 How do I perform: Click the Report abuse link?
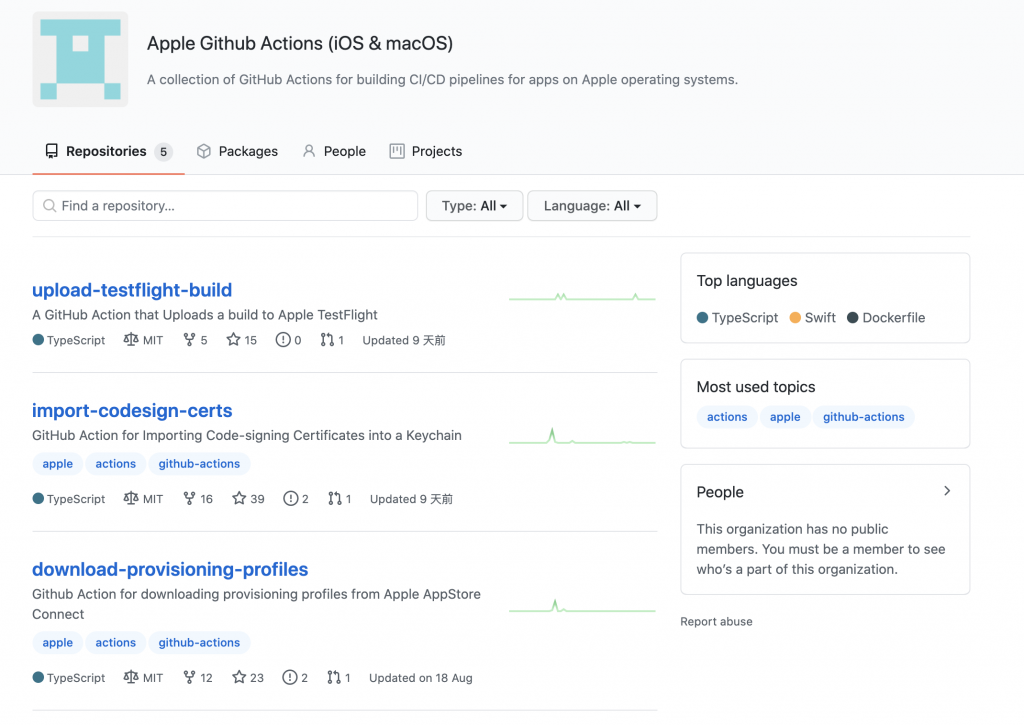[x=716, y=622]
